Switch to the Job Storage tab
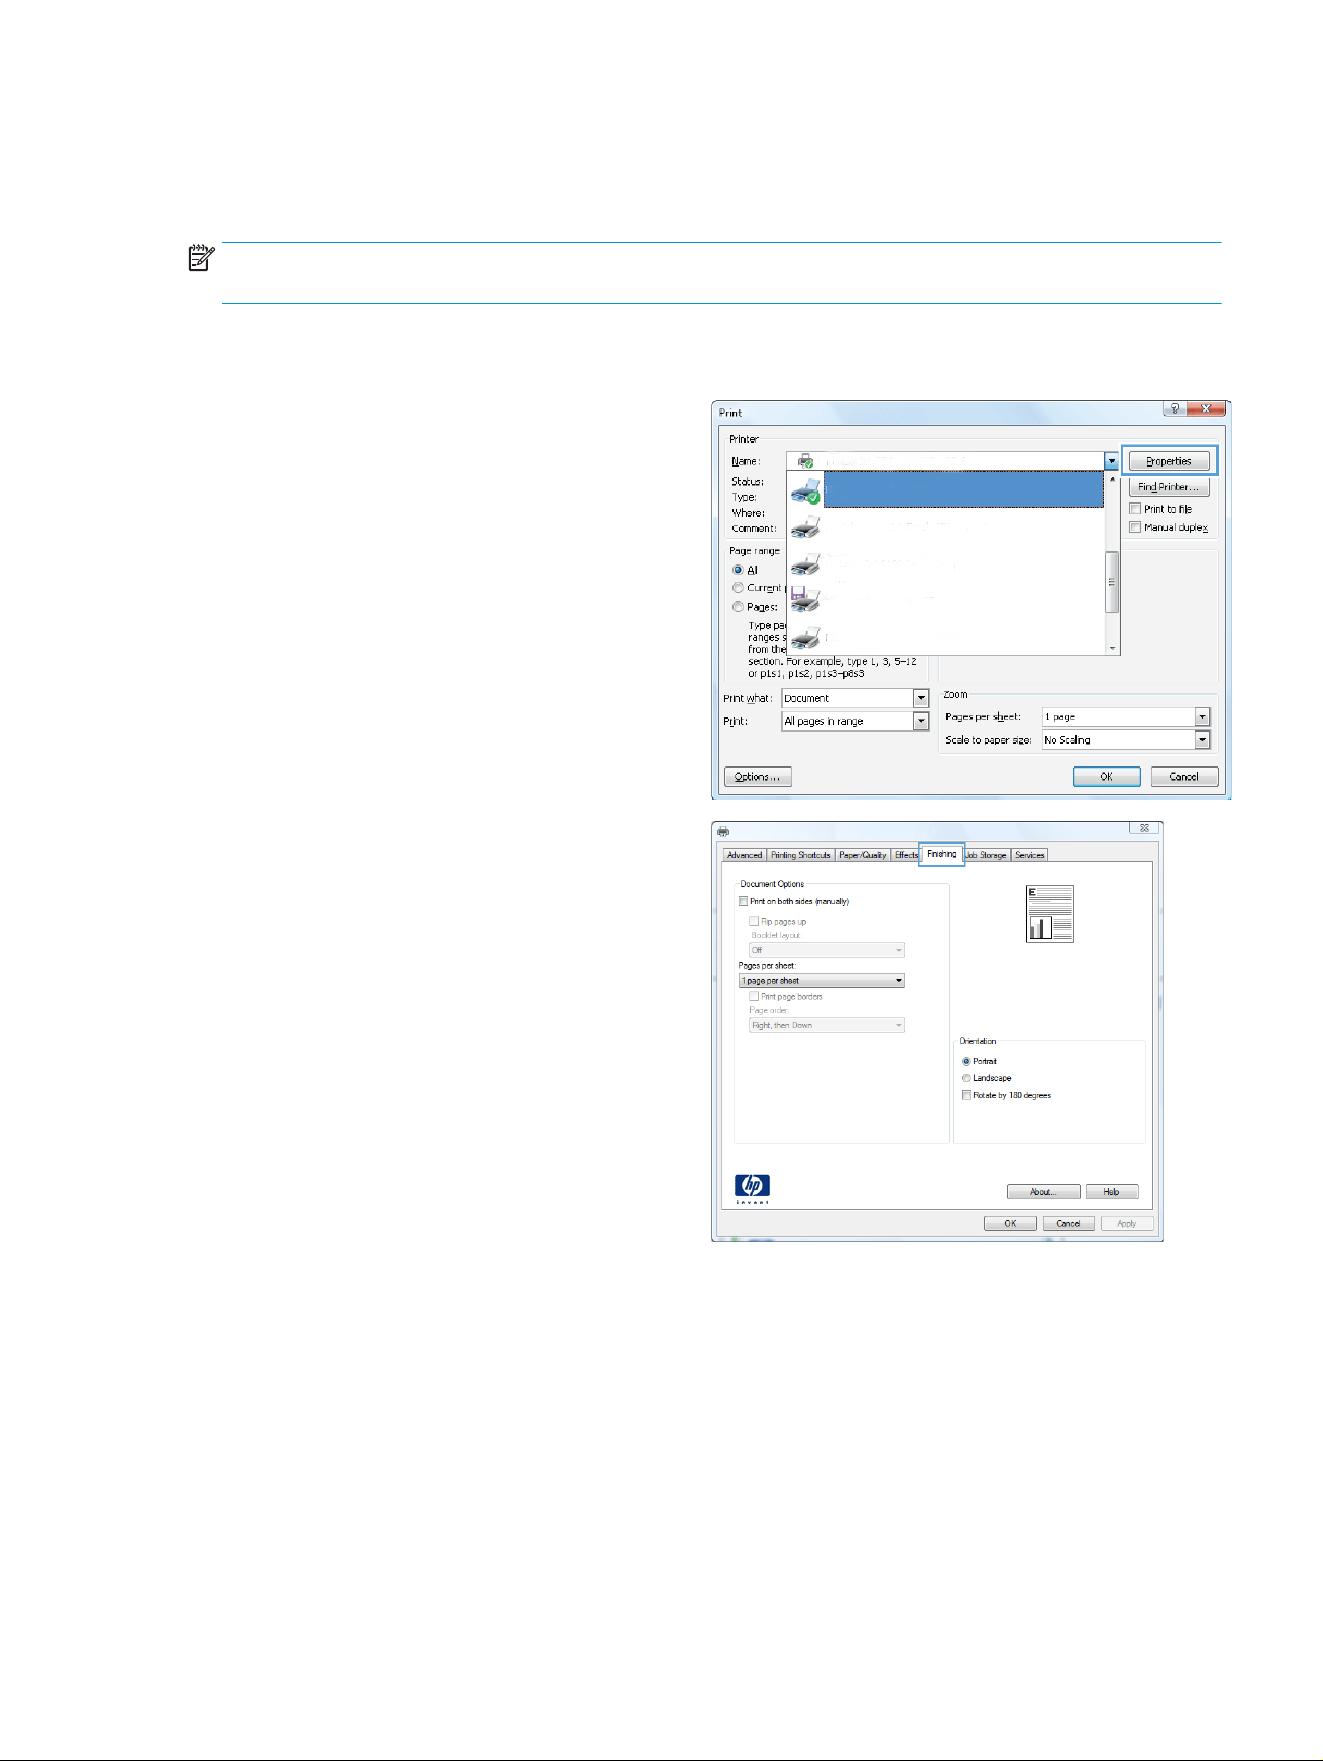The image size is (1323, 1761). (x=986, y=855)
